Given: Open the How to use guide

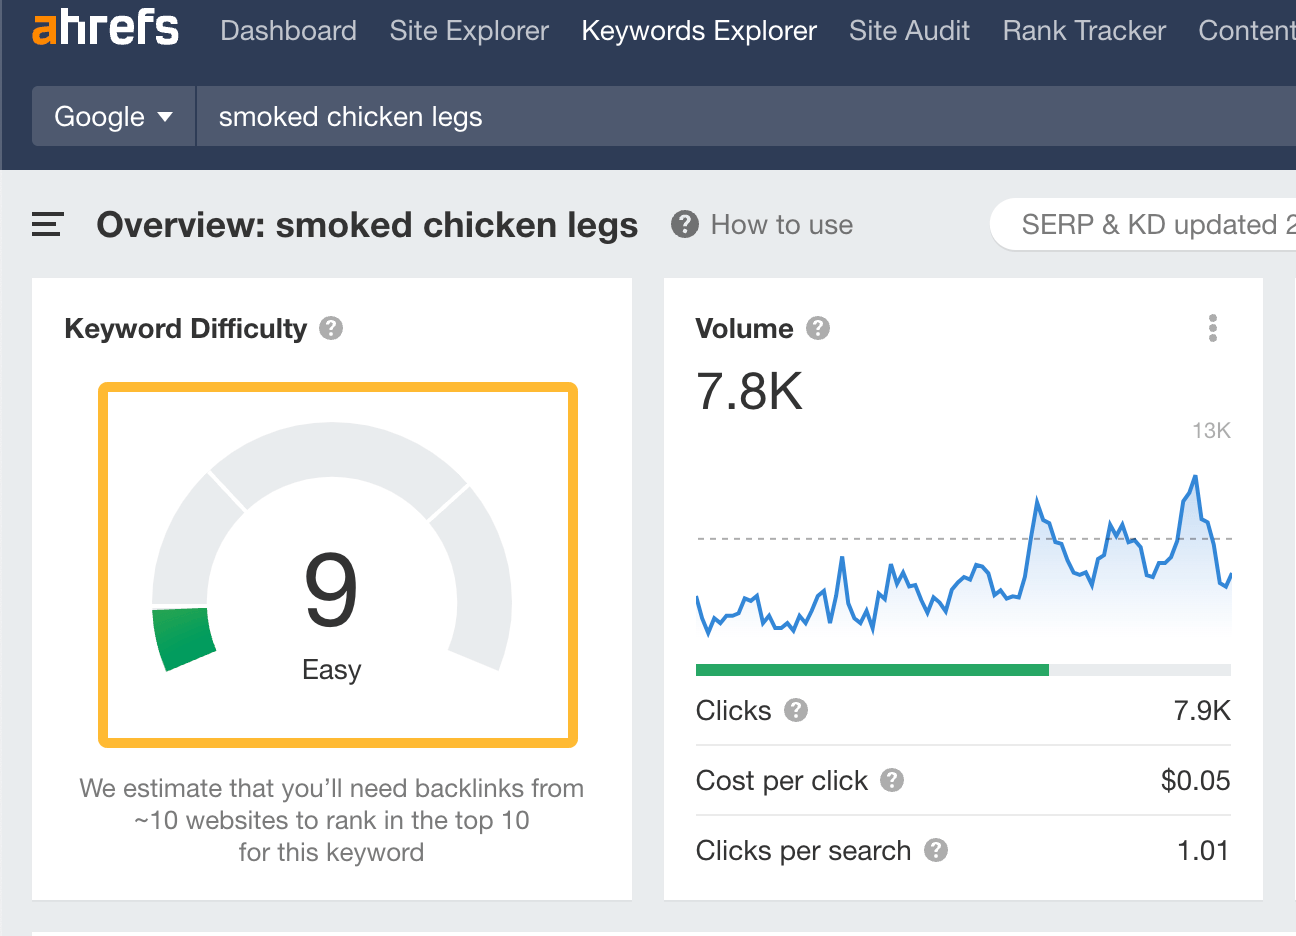Looking at the screenshot, I should 781,224.
